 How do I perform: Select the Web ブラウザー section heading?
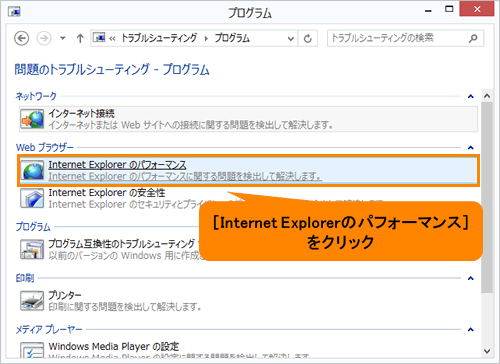pyautogui.click(x=45, y=147)
